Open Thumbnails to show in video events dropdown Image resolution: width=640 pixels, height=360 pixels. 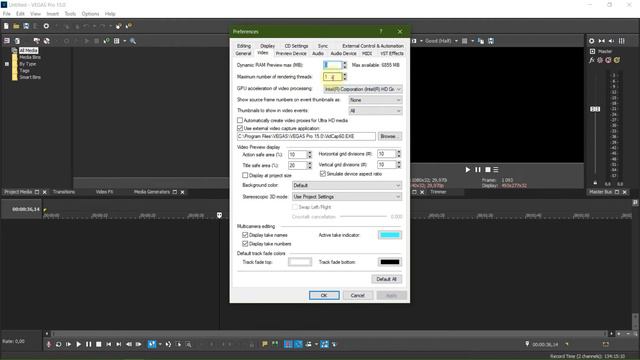click(x=375, y=111)
